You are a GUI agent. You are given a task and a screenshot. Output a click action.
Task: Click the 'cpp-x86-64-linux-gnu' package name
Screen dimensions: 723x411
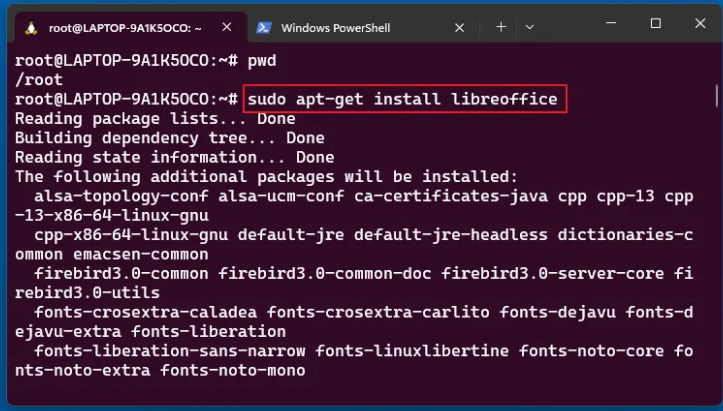[131, 235]
